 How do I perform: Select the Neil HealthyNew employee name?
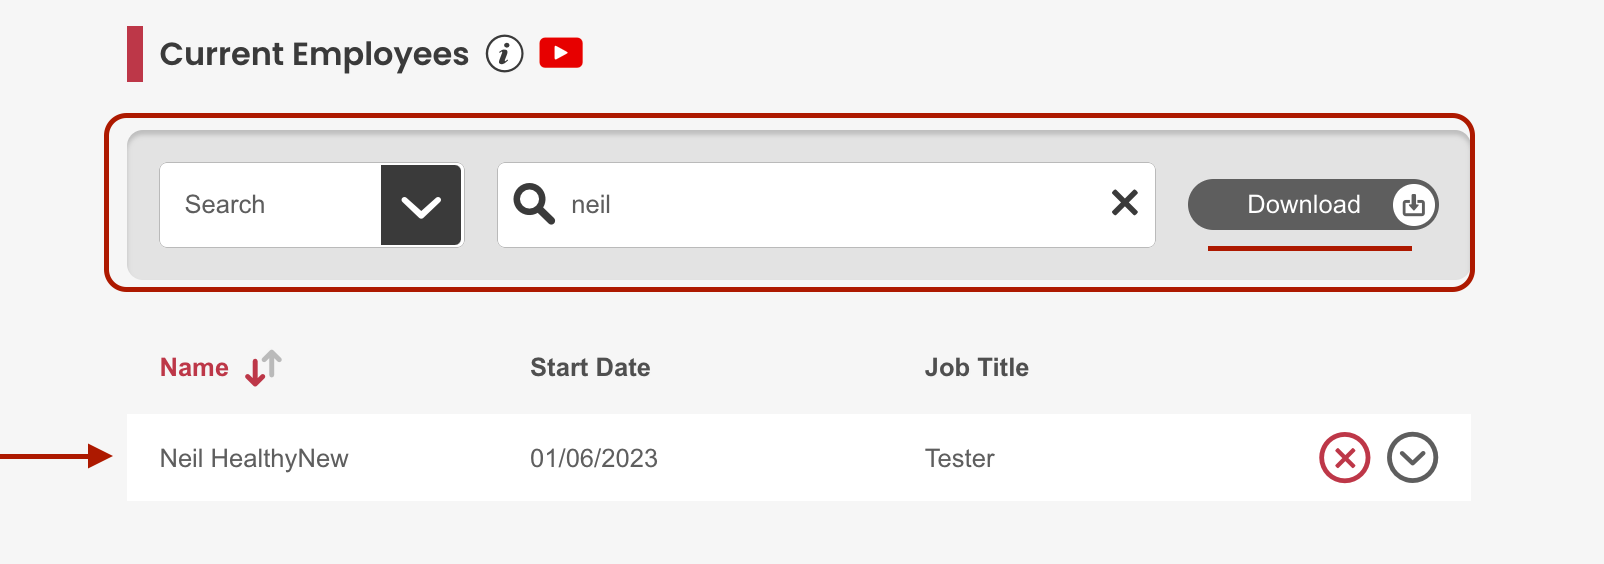pyautogui.click(x=254, y=459)
